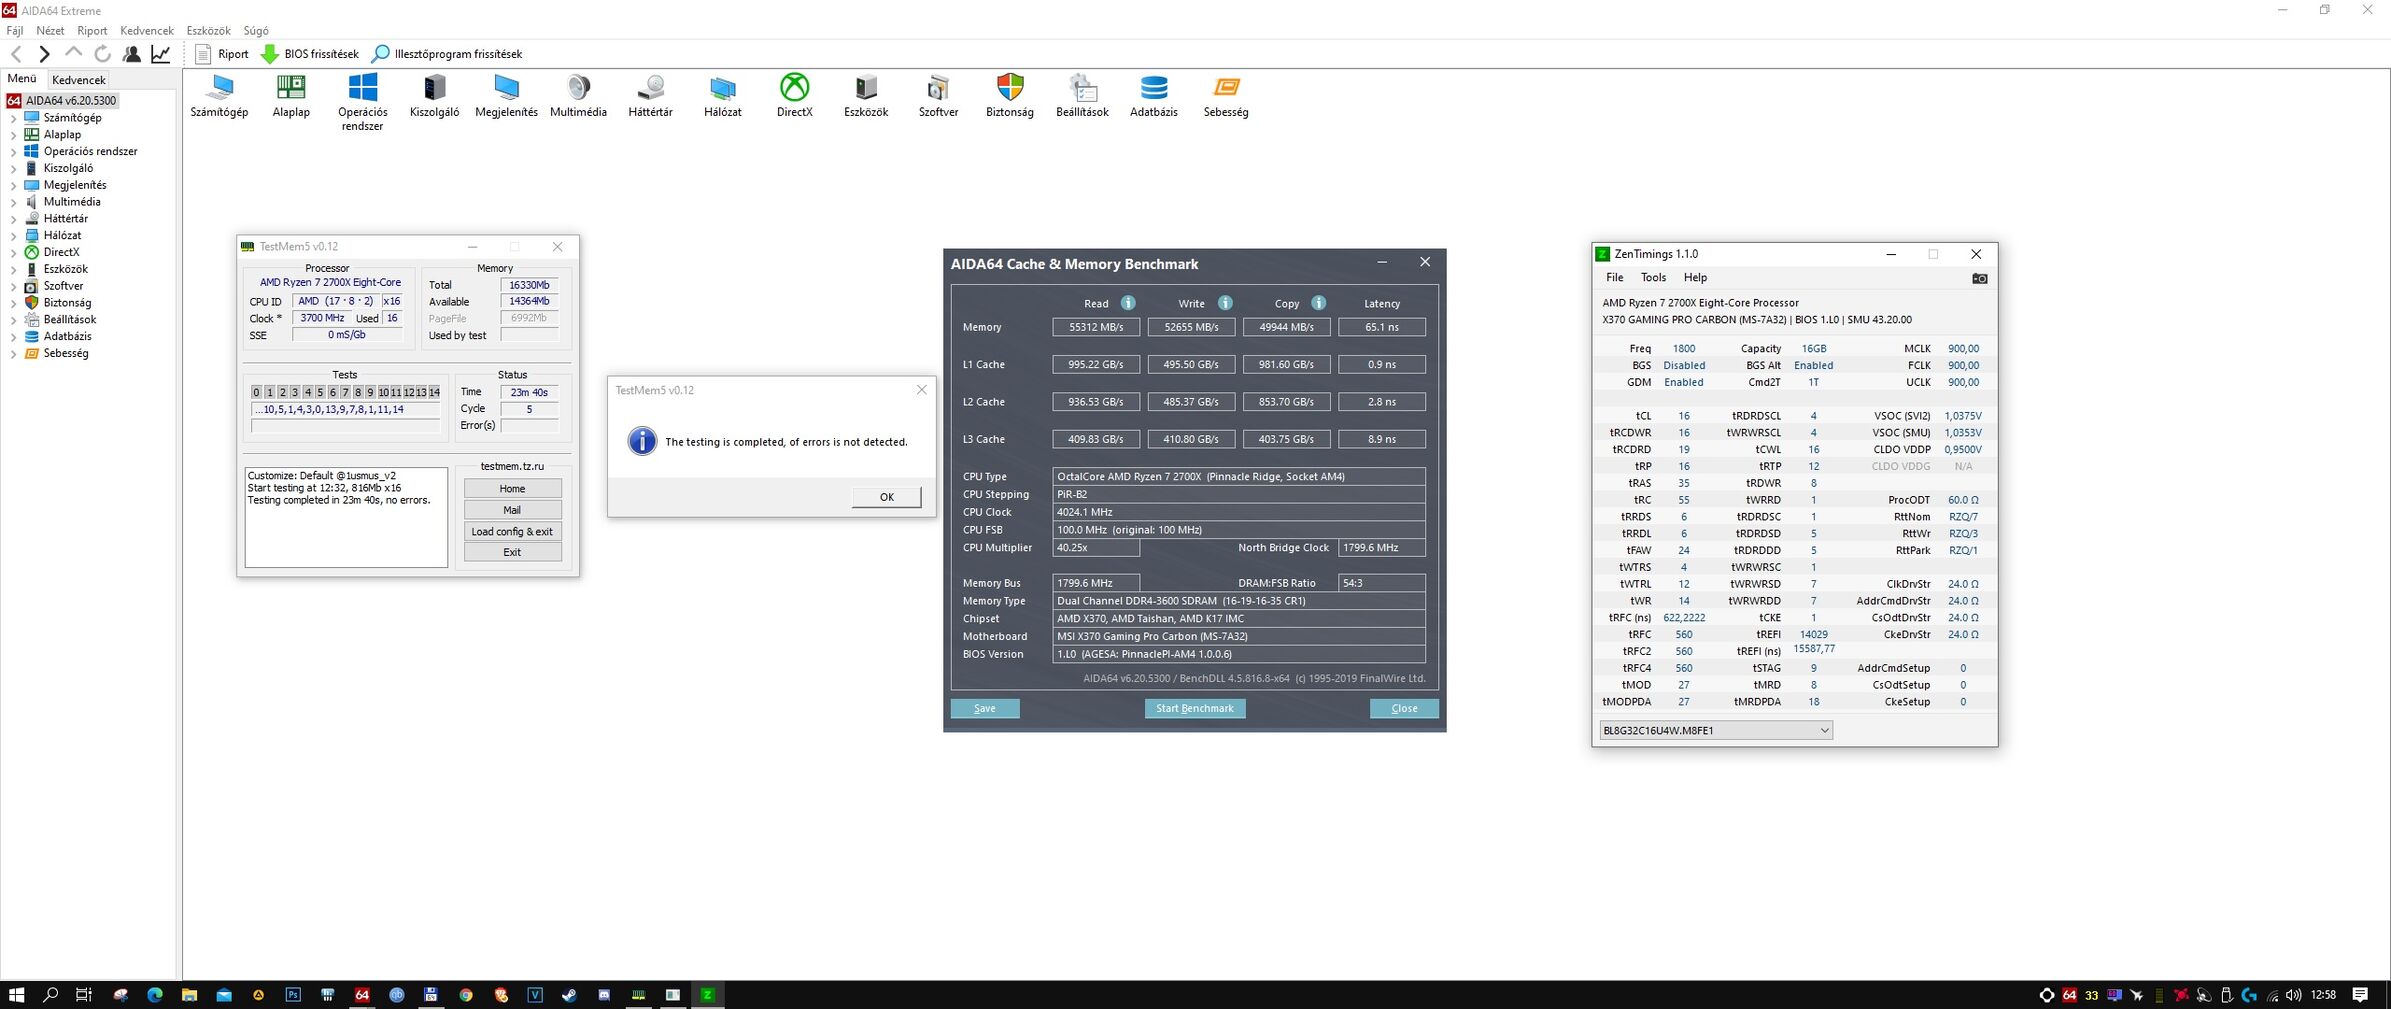Viewport: 2391px width, 1009px height.
Task: Expand the Sebesség tree node
Action: pyautogui.click(x=13, y=354)
